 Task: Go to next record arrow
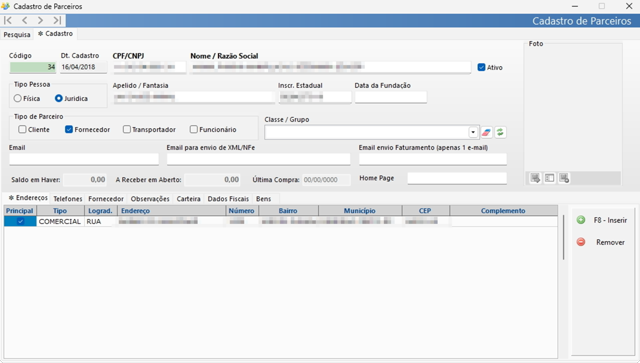[x=40, y=20]
